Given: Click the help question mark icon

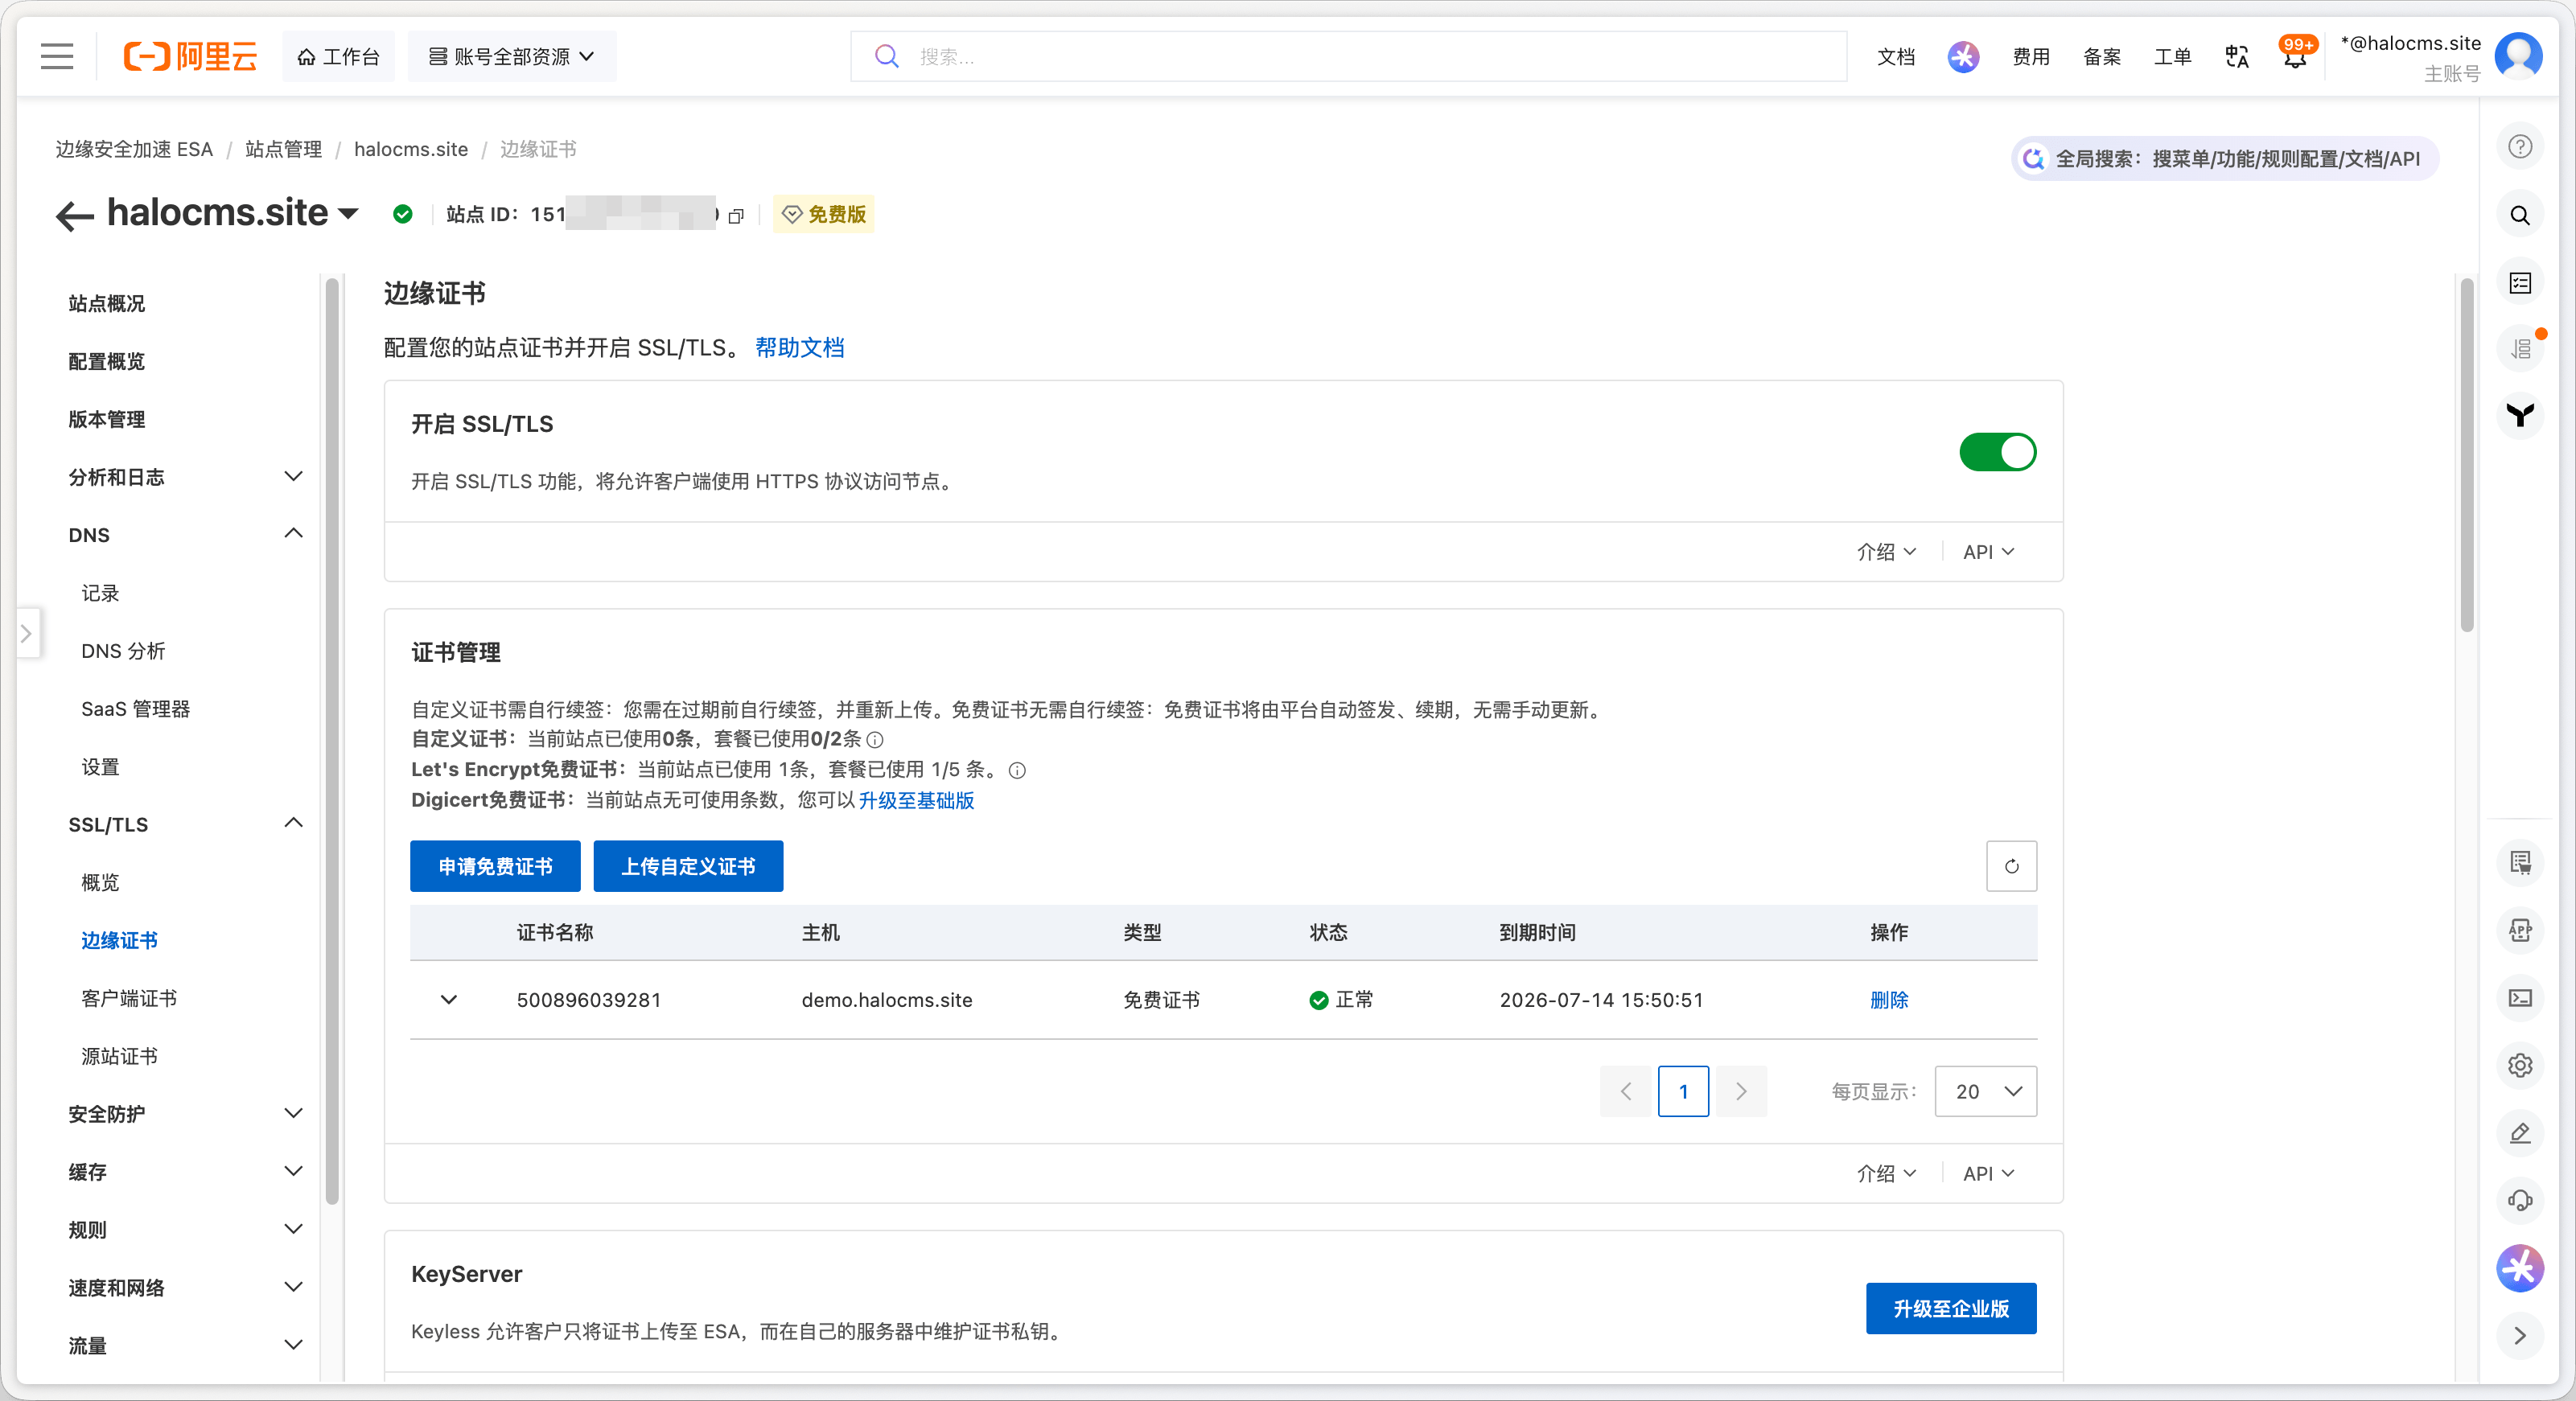Looking at the screenshot, I should coord(2520,147).
